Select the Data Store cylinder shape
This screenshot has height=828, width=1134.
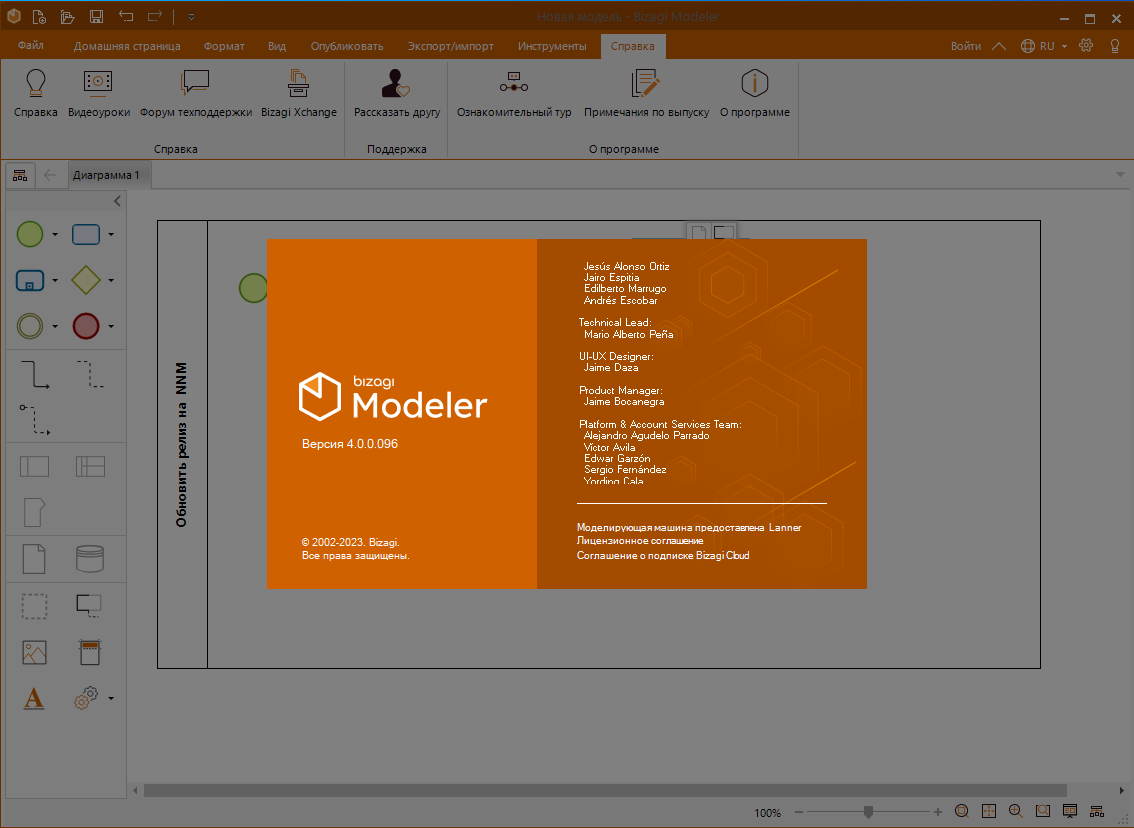[90, 559]
